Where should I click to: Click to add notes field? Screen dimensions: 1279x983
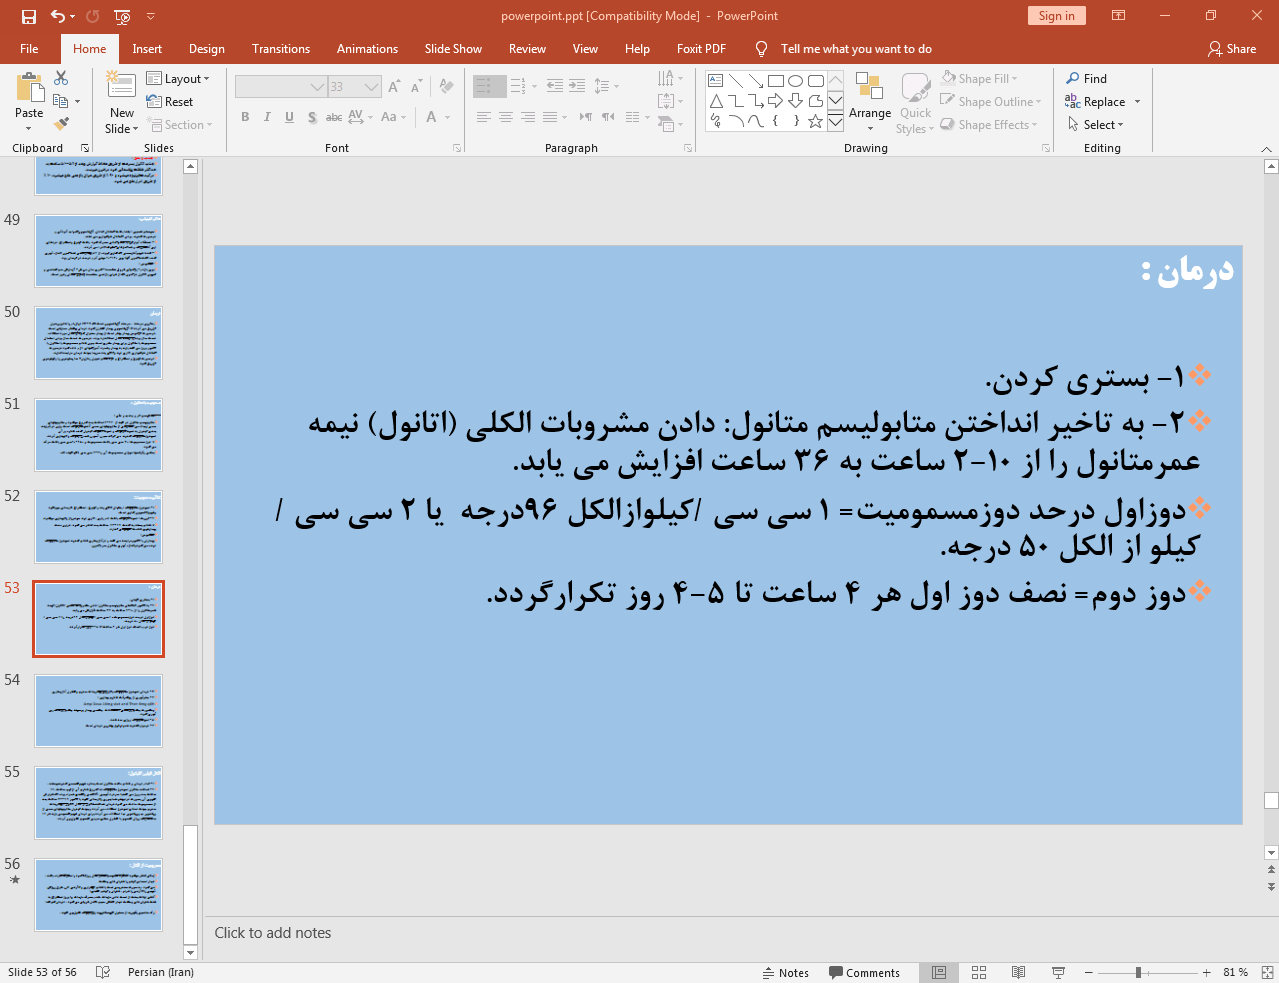click(733, 933)
